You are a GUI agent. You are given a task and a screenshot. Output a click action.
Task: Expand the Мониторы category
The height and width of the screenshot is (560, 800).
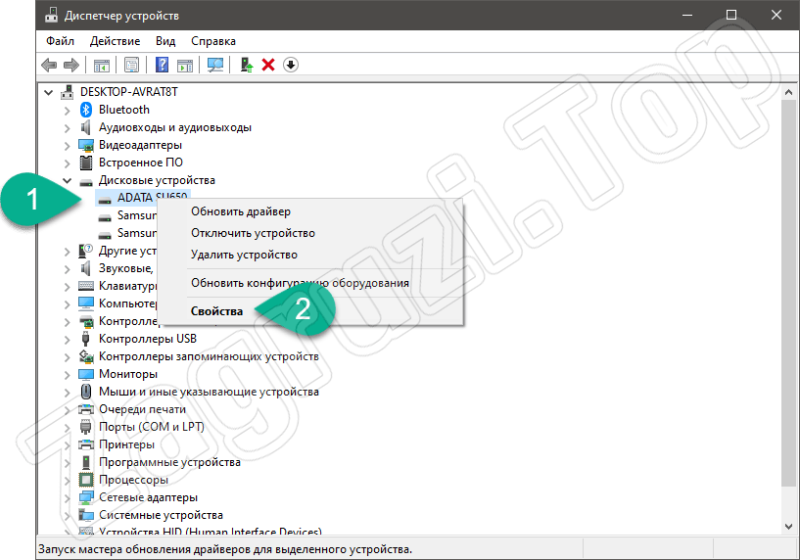tap(67, 374)
